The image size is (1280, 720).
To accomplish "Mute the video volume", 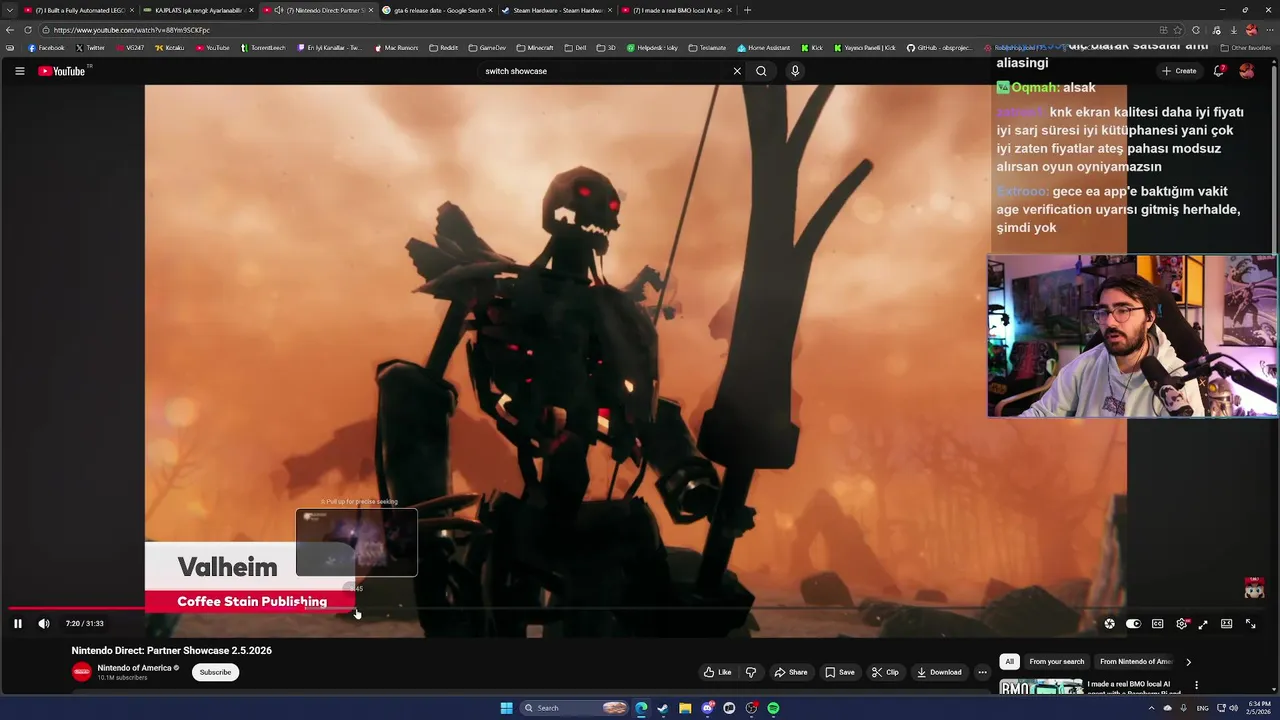I will [x=44, y=623].
